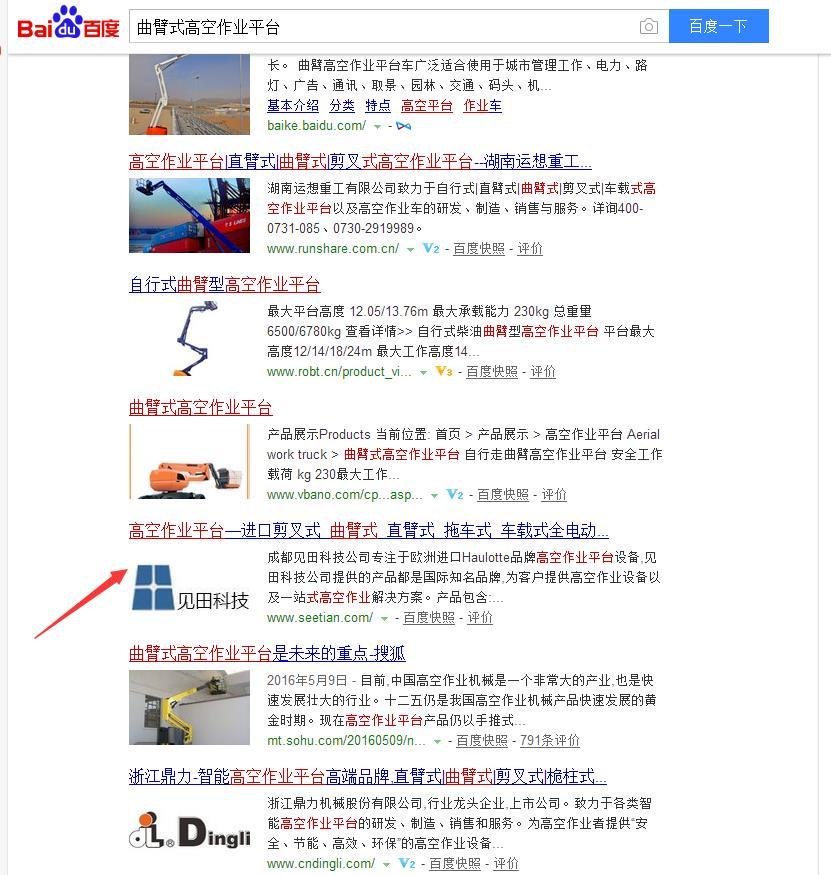
Task: Click V2 badge beside cndingli.com result
Action: tap(407, 863)
